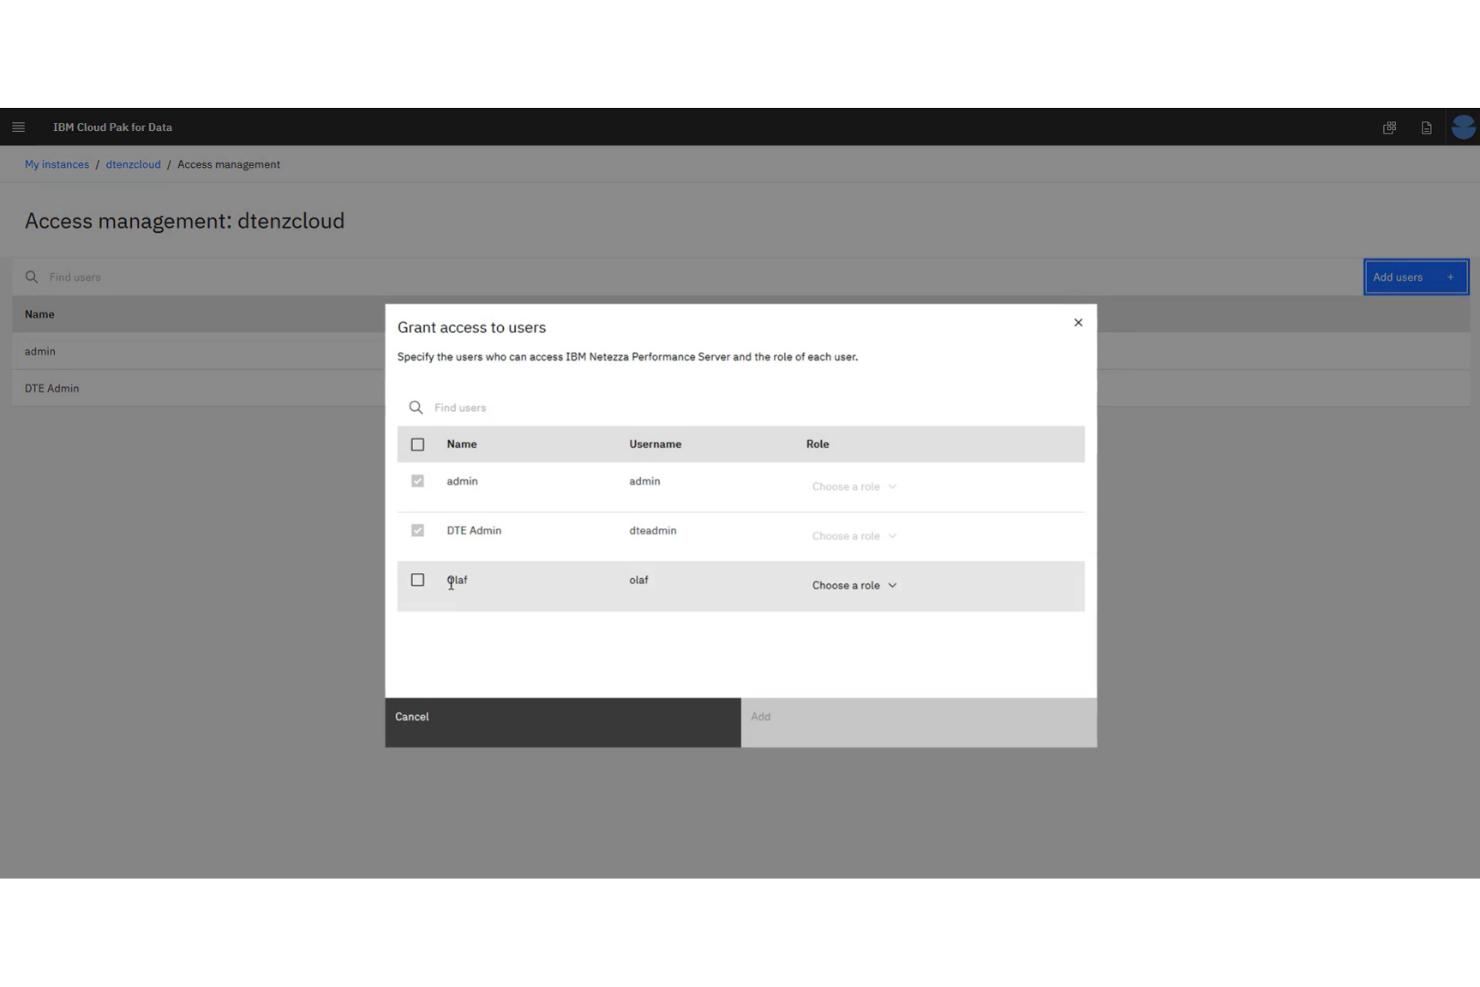This screenshot has width=1480, height=987.
Task: Click the user avatar icon
Action: 1462,127
